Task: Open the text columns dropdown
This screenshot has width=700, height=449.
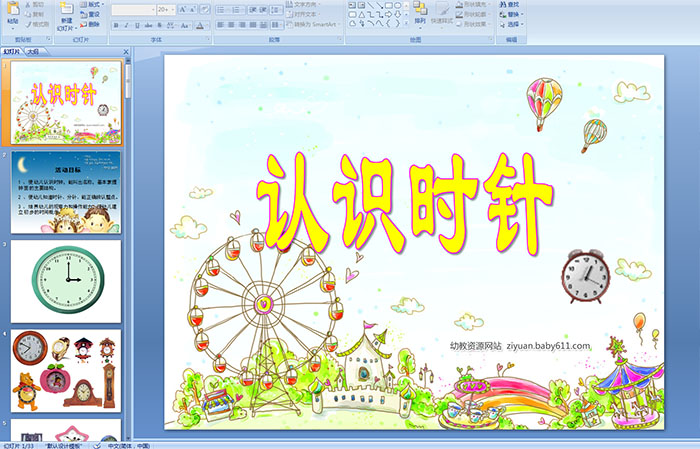Action: pyautogui.click(x=277, y=25)
